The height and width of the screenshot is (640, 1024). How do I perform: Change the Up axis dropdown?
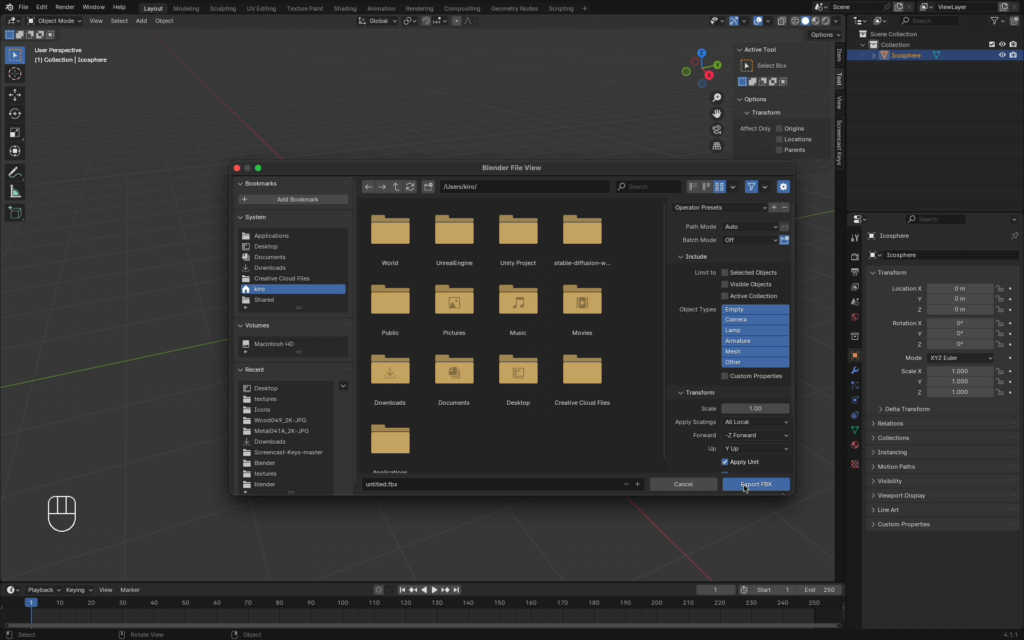(x=756, y=449)
